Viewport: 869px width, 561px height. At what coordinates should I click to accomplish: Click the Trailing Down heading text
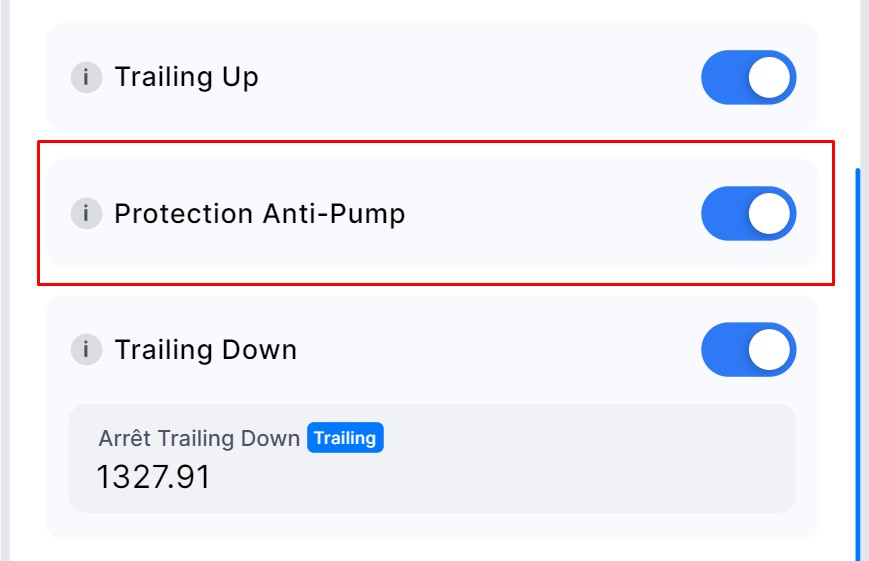point(205,350)
